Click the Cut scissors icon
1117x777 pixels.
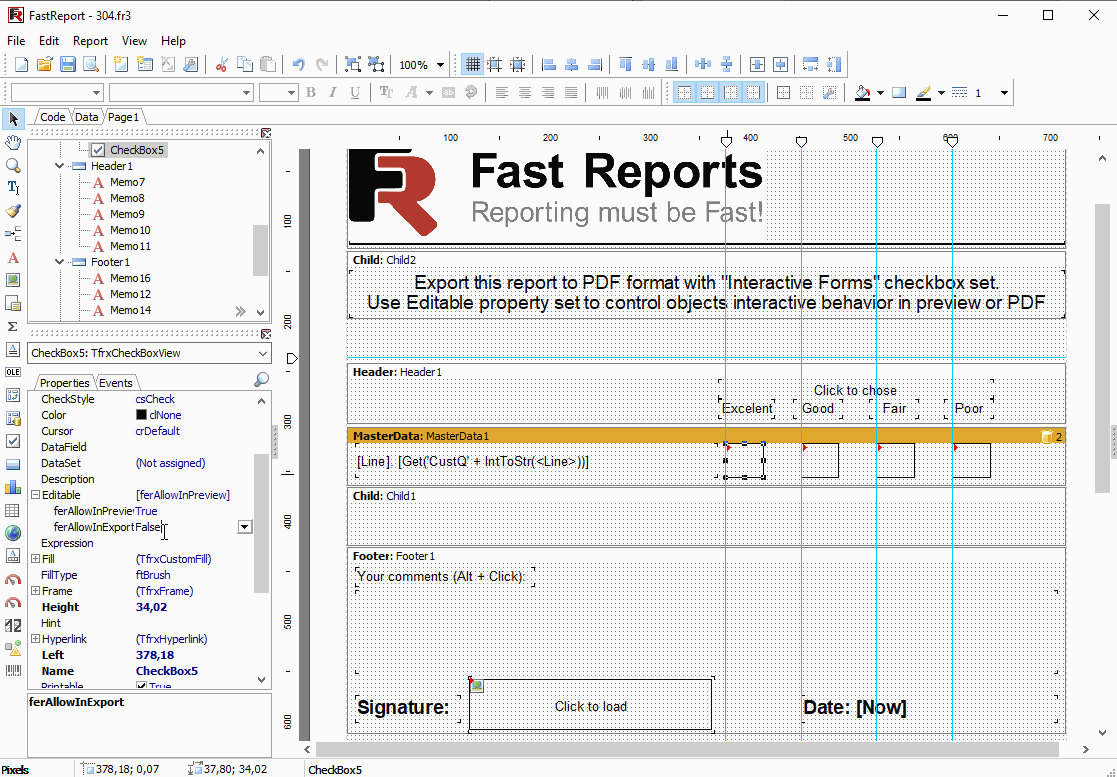(x=221, y=65)
